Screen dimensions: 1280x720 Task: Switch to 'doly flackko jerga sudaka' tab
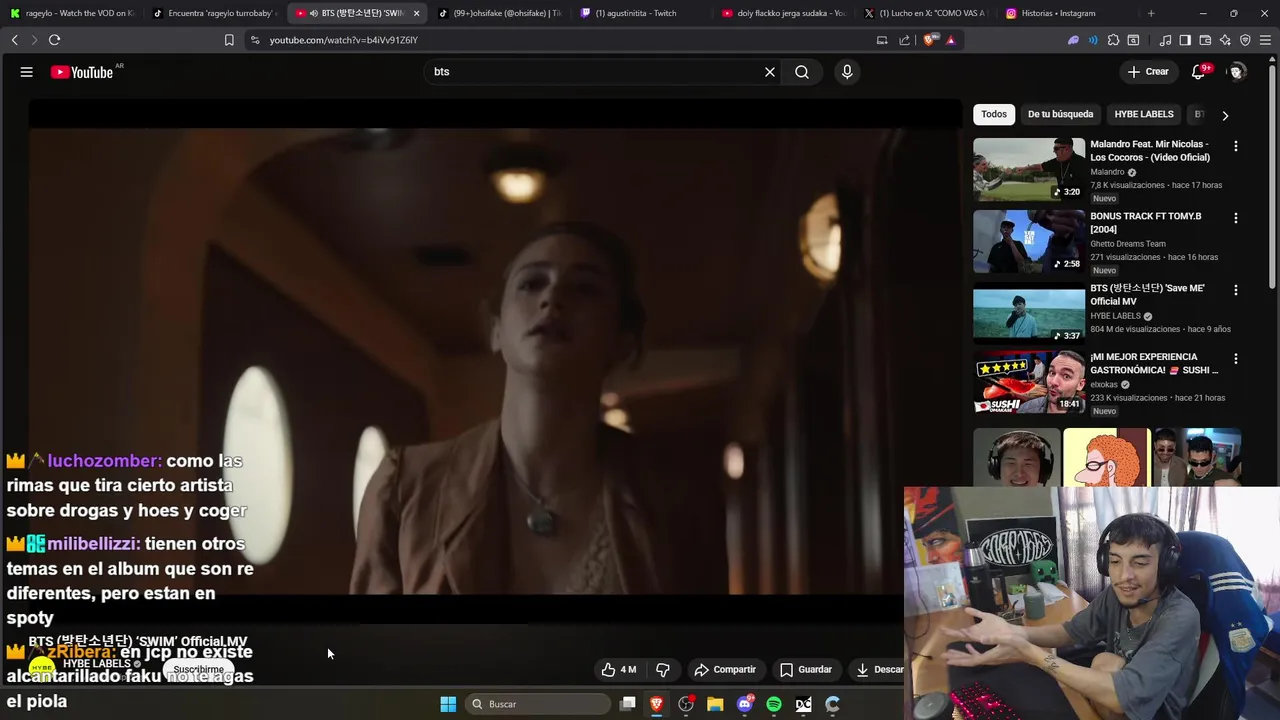click(784, 13)
